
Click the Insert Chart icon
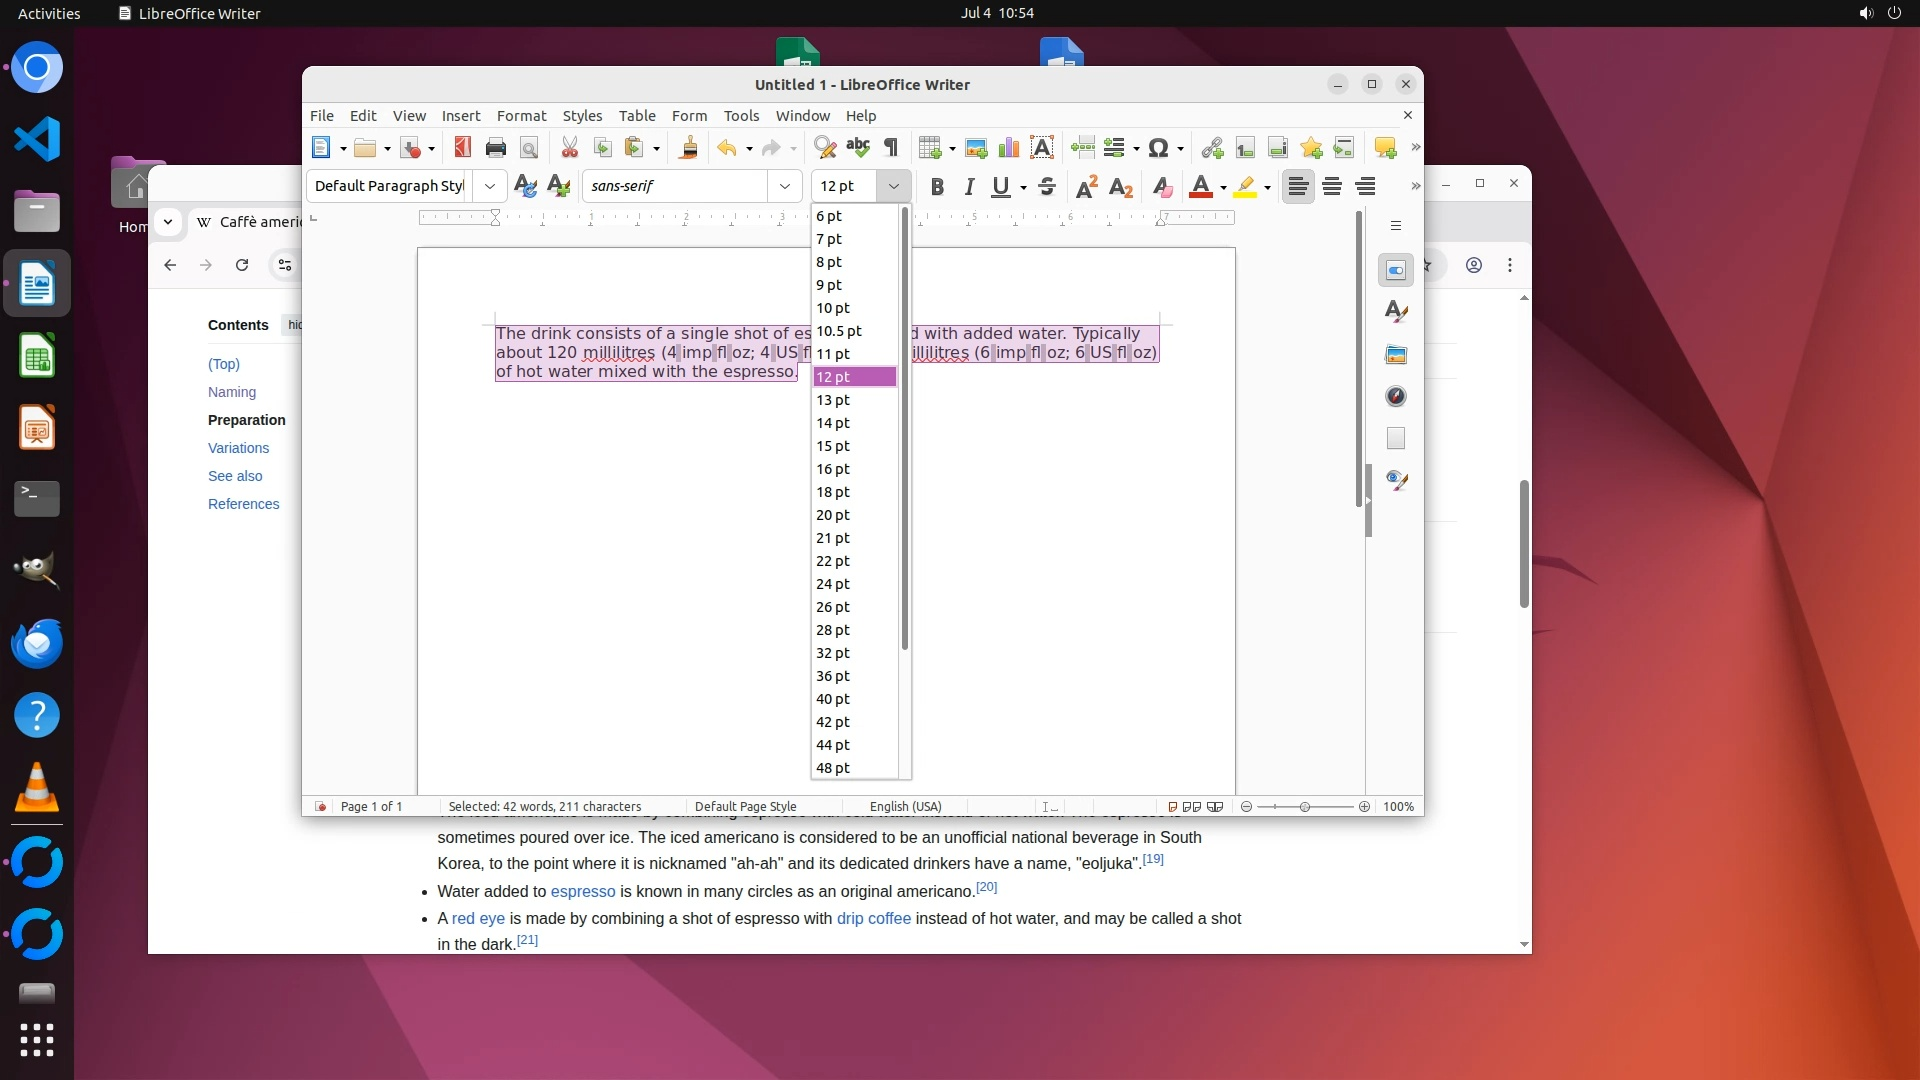pos(1009,148)
